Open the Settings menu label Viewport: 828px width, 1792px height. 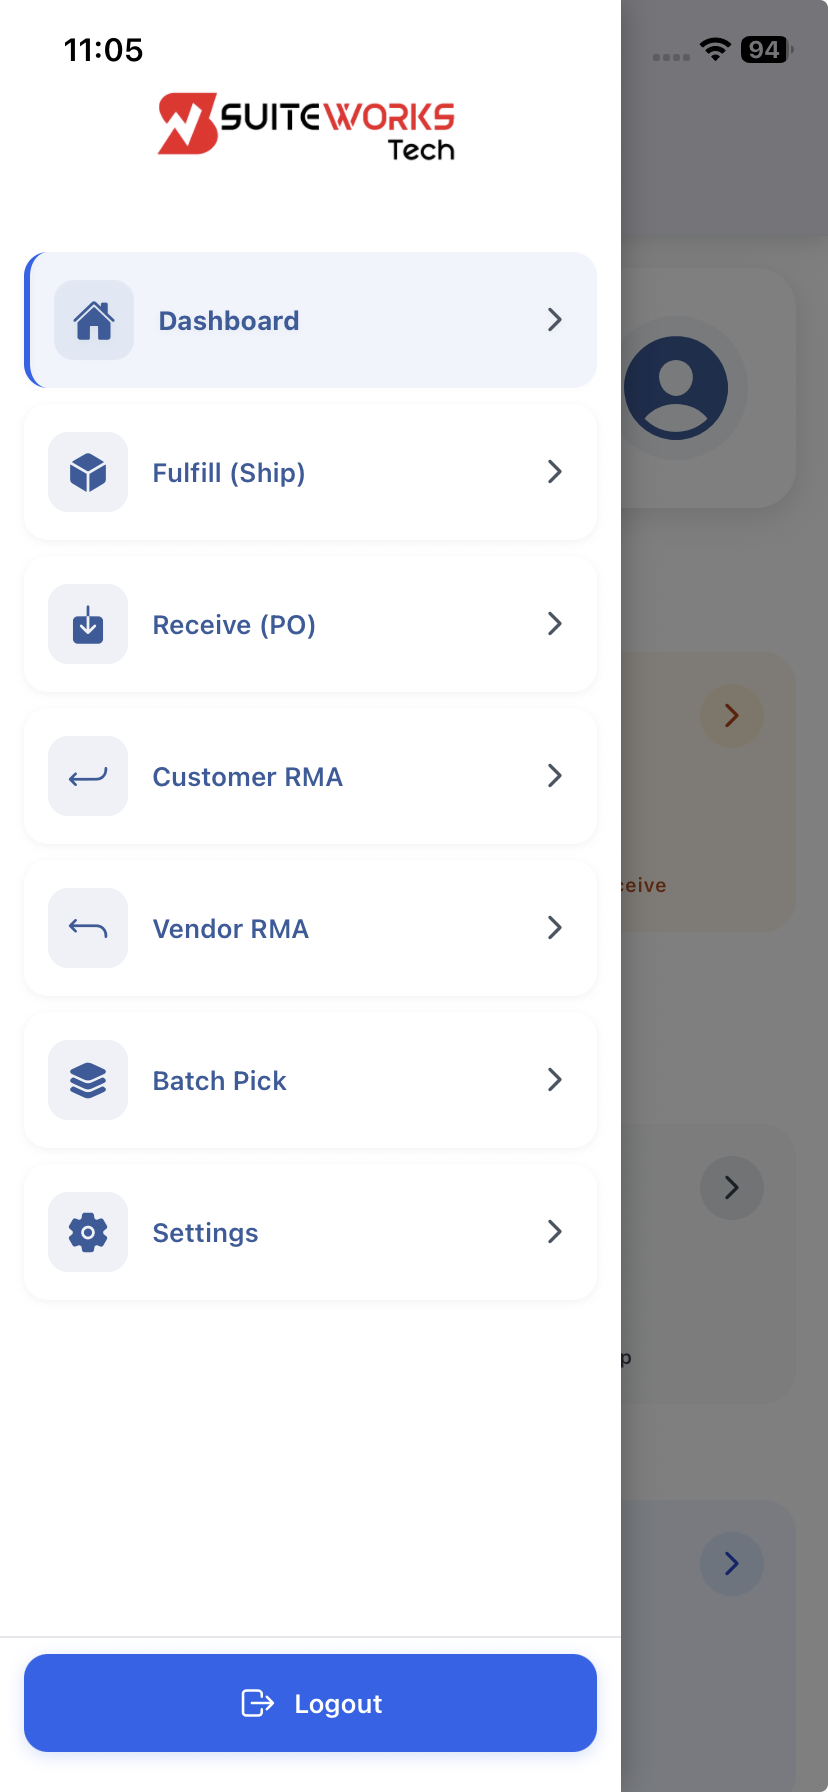[x=205, y=1233]
